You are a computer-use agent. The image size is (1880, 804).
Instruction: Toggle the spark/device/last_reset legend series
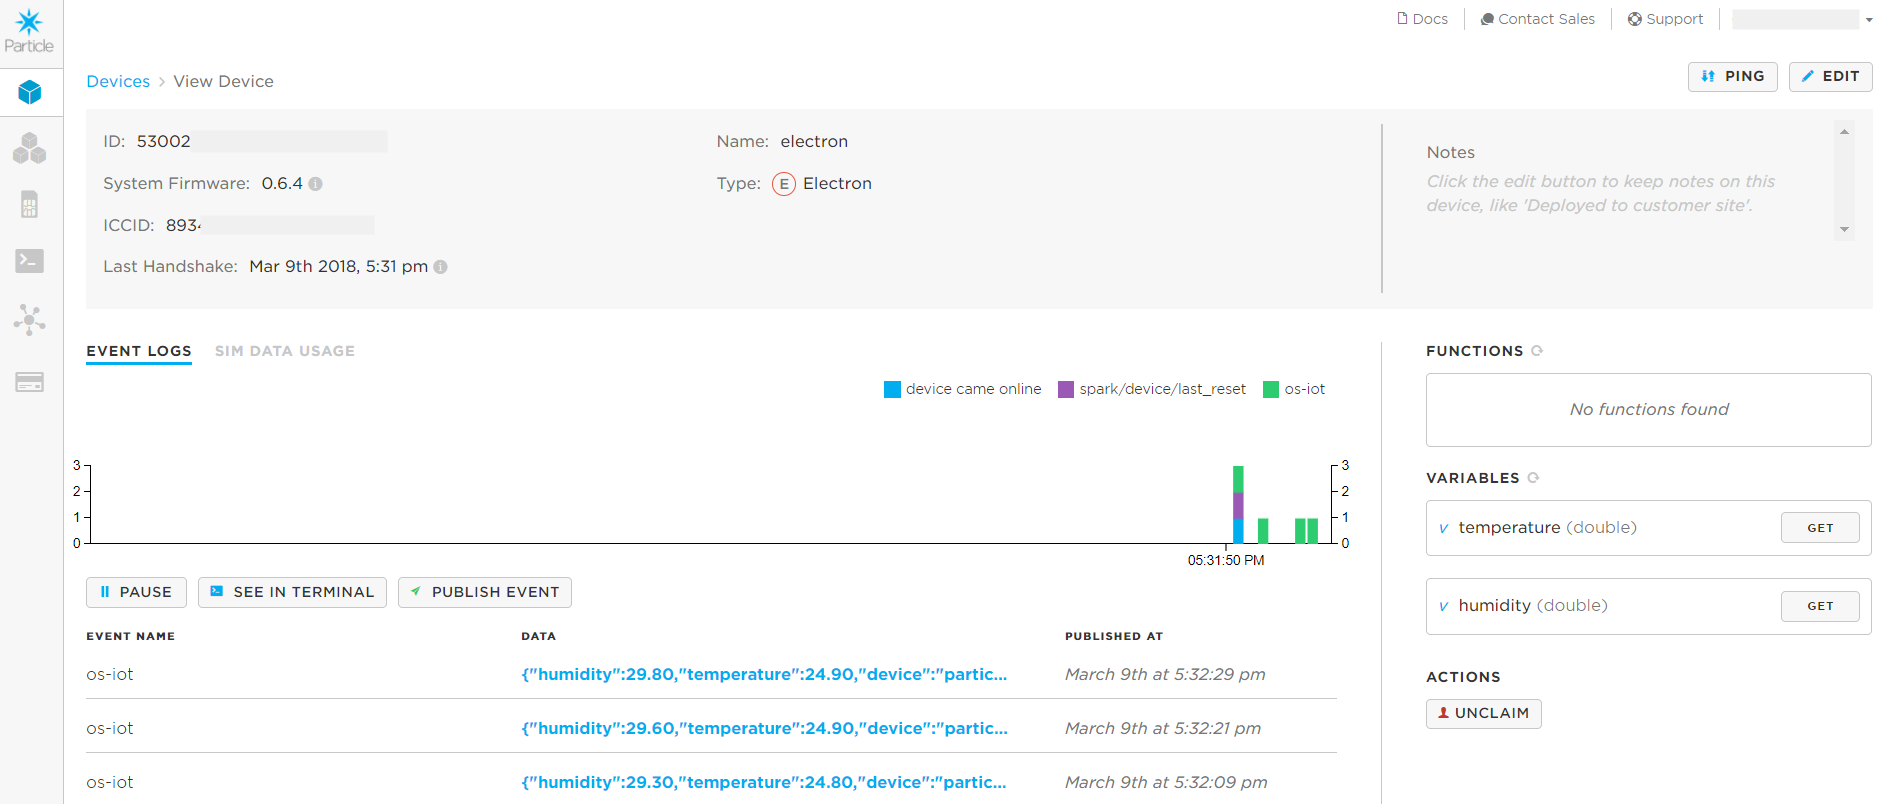click(1152, 389)
